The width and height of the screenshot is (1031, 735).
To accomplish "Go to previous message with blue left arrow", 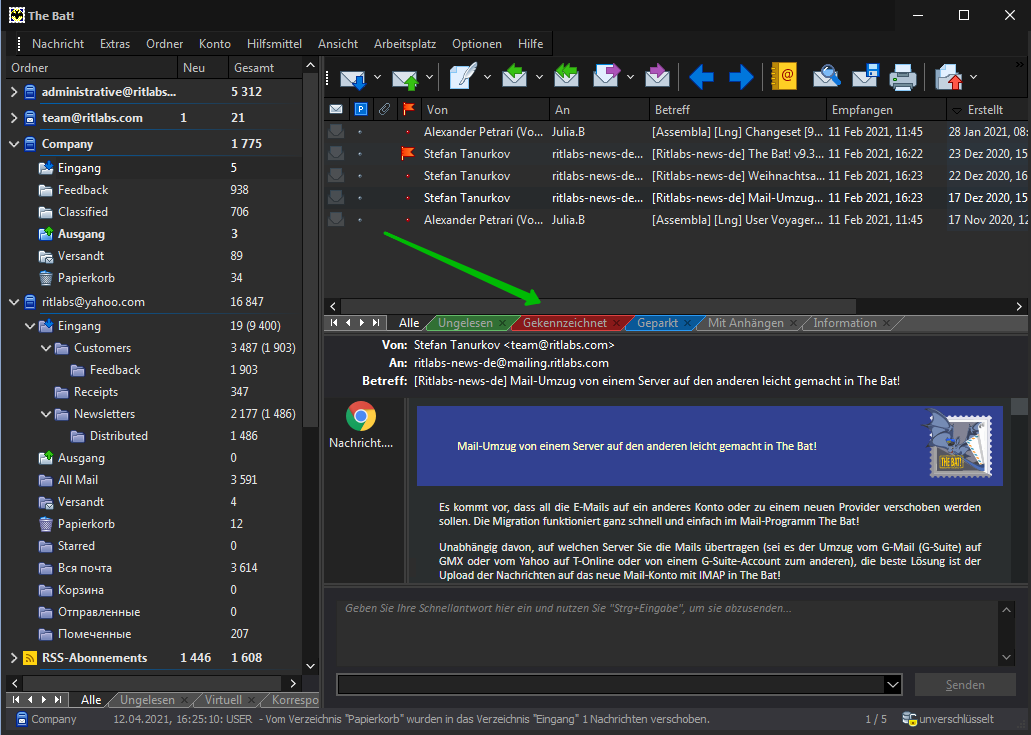I will coord(702,77).
